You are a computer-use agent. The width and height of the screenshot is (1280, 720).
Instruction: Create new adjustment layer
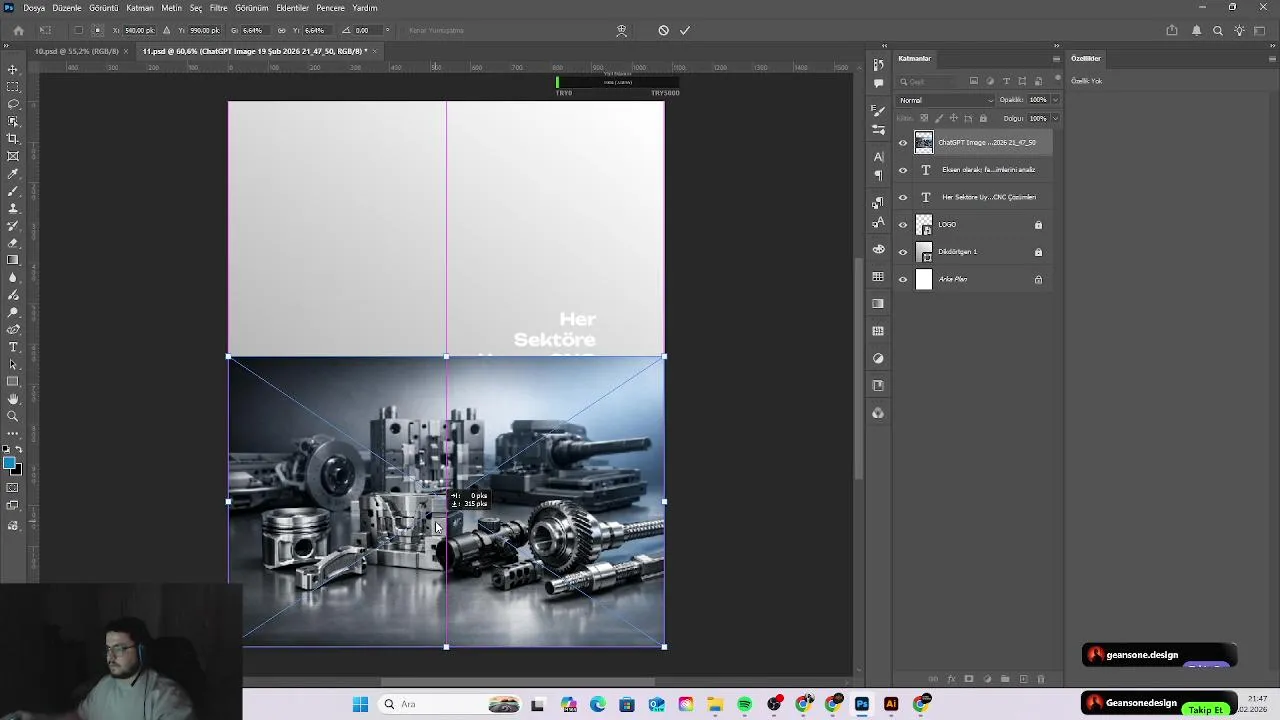(x=987, y=679)
